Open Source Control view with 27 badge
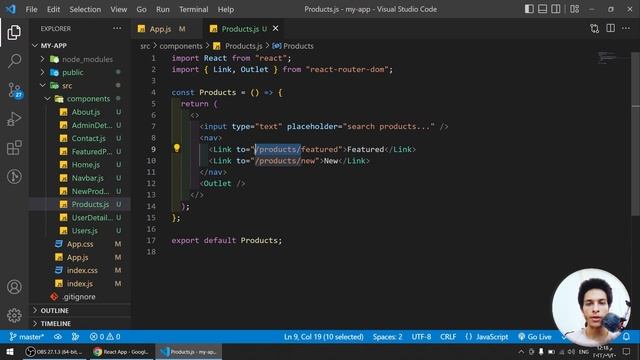The image size is (640, 360). (x=15, y=90)
